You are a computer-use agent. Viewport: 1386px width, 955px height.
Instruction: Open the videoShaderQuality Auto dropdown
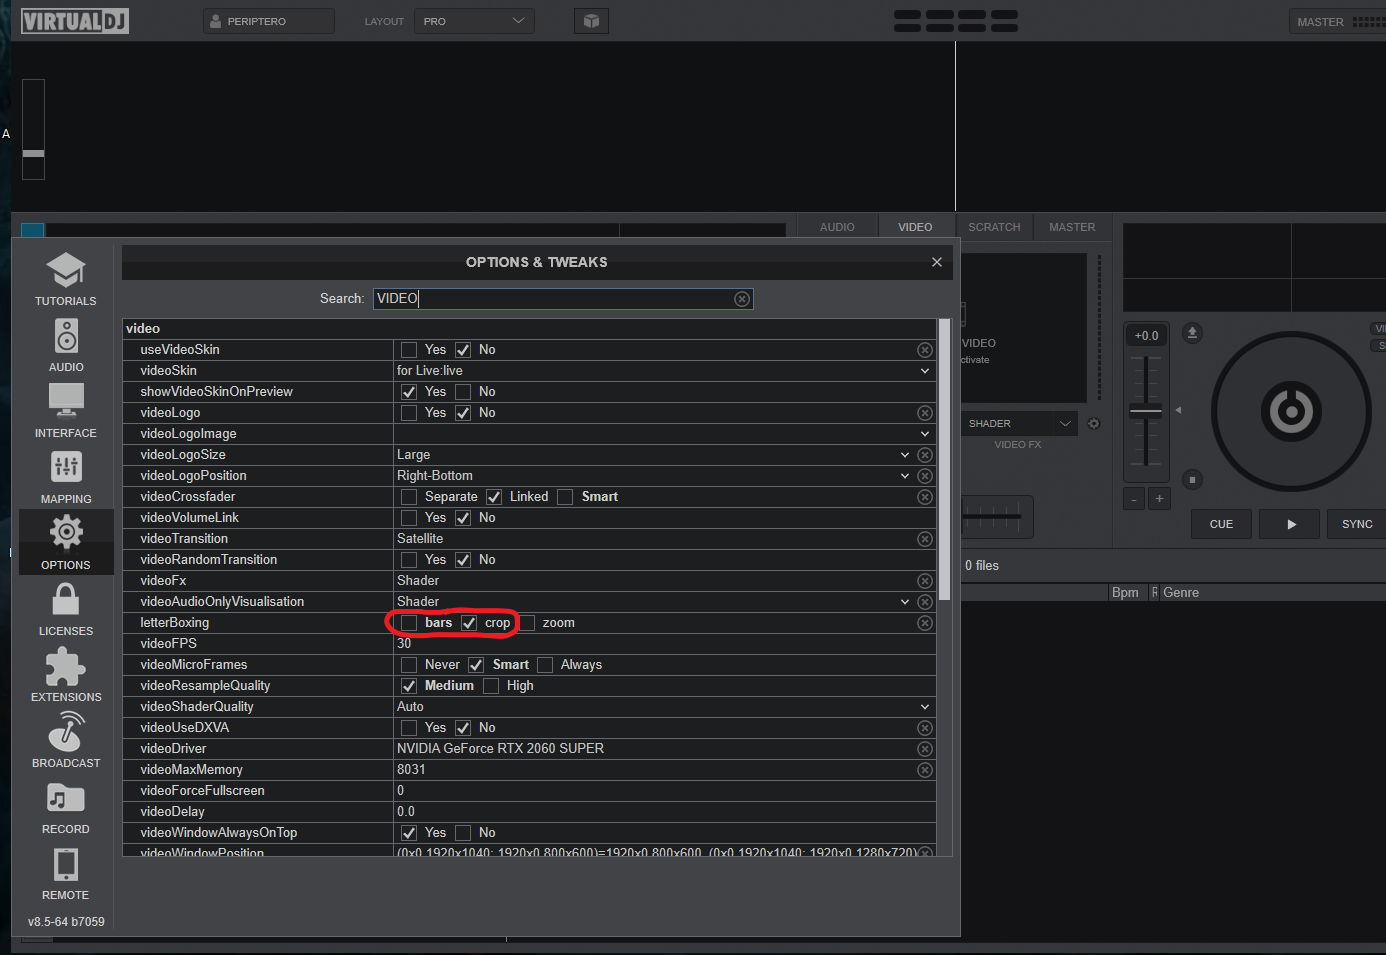tap(925, 707)
